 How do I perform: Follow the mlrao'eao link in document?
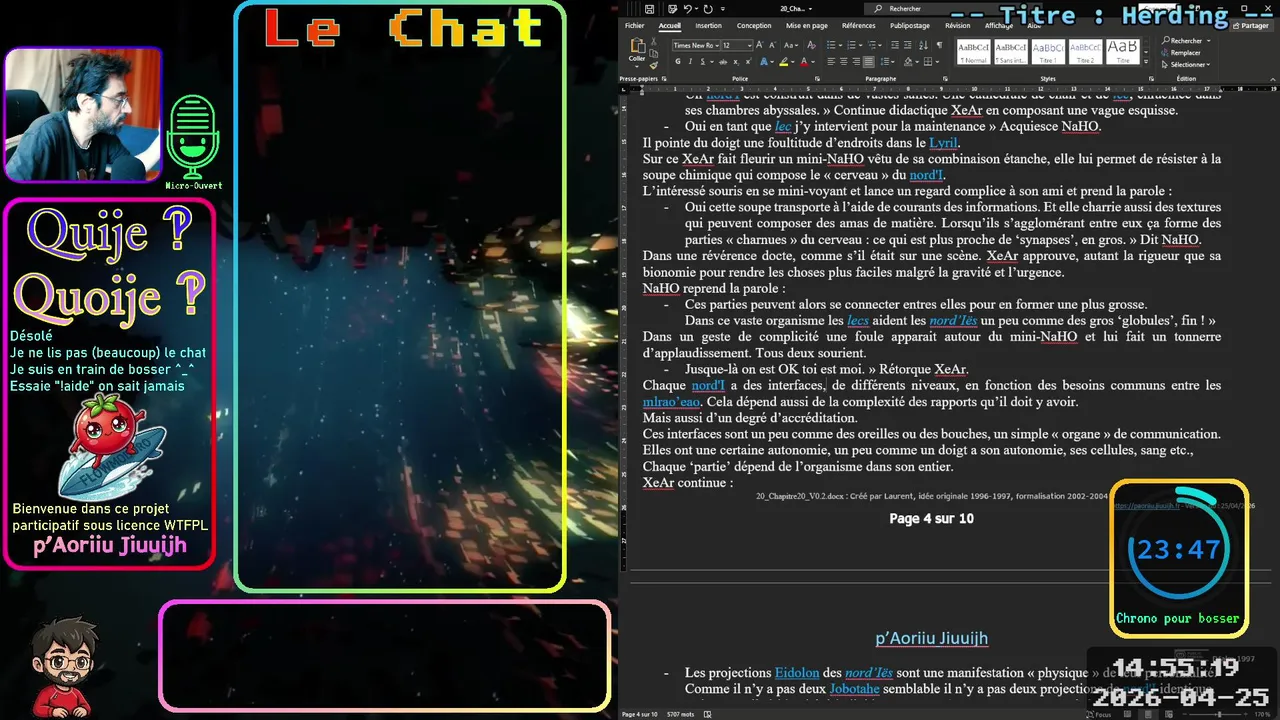point(671,402)
